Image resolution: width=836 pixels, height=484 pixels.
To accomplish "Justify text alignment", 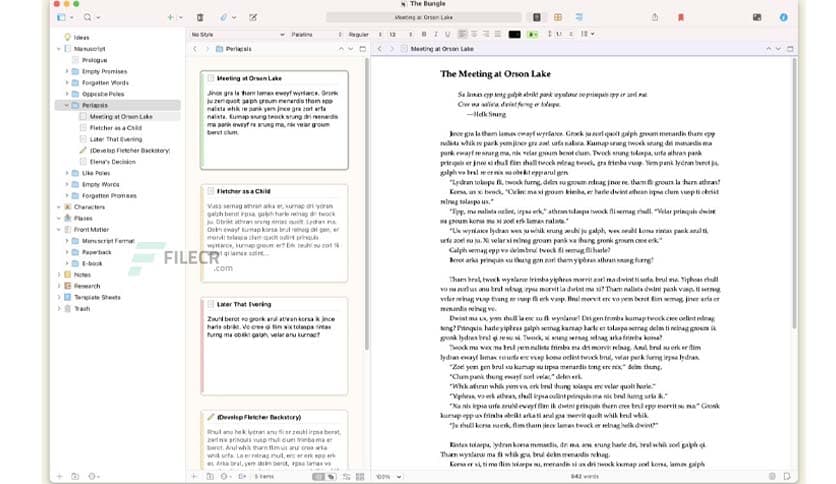I will pos(497,34).
